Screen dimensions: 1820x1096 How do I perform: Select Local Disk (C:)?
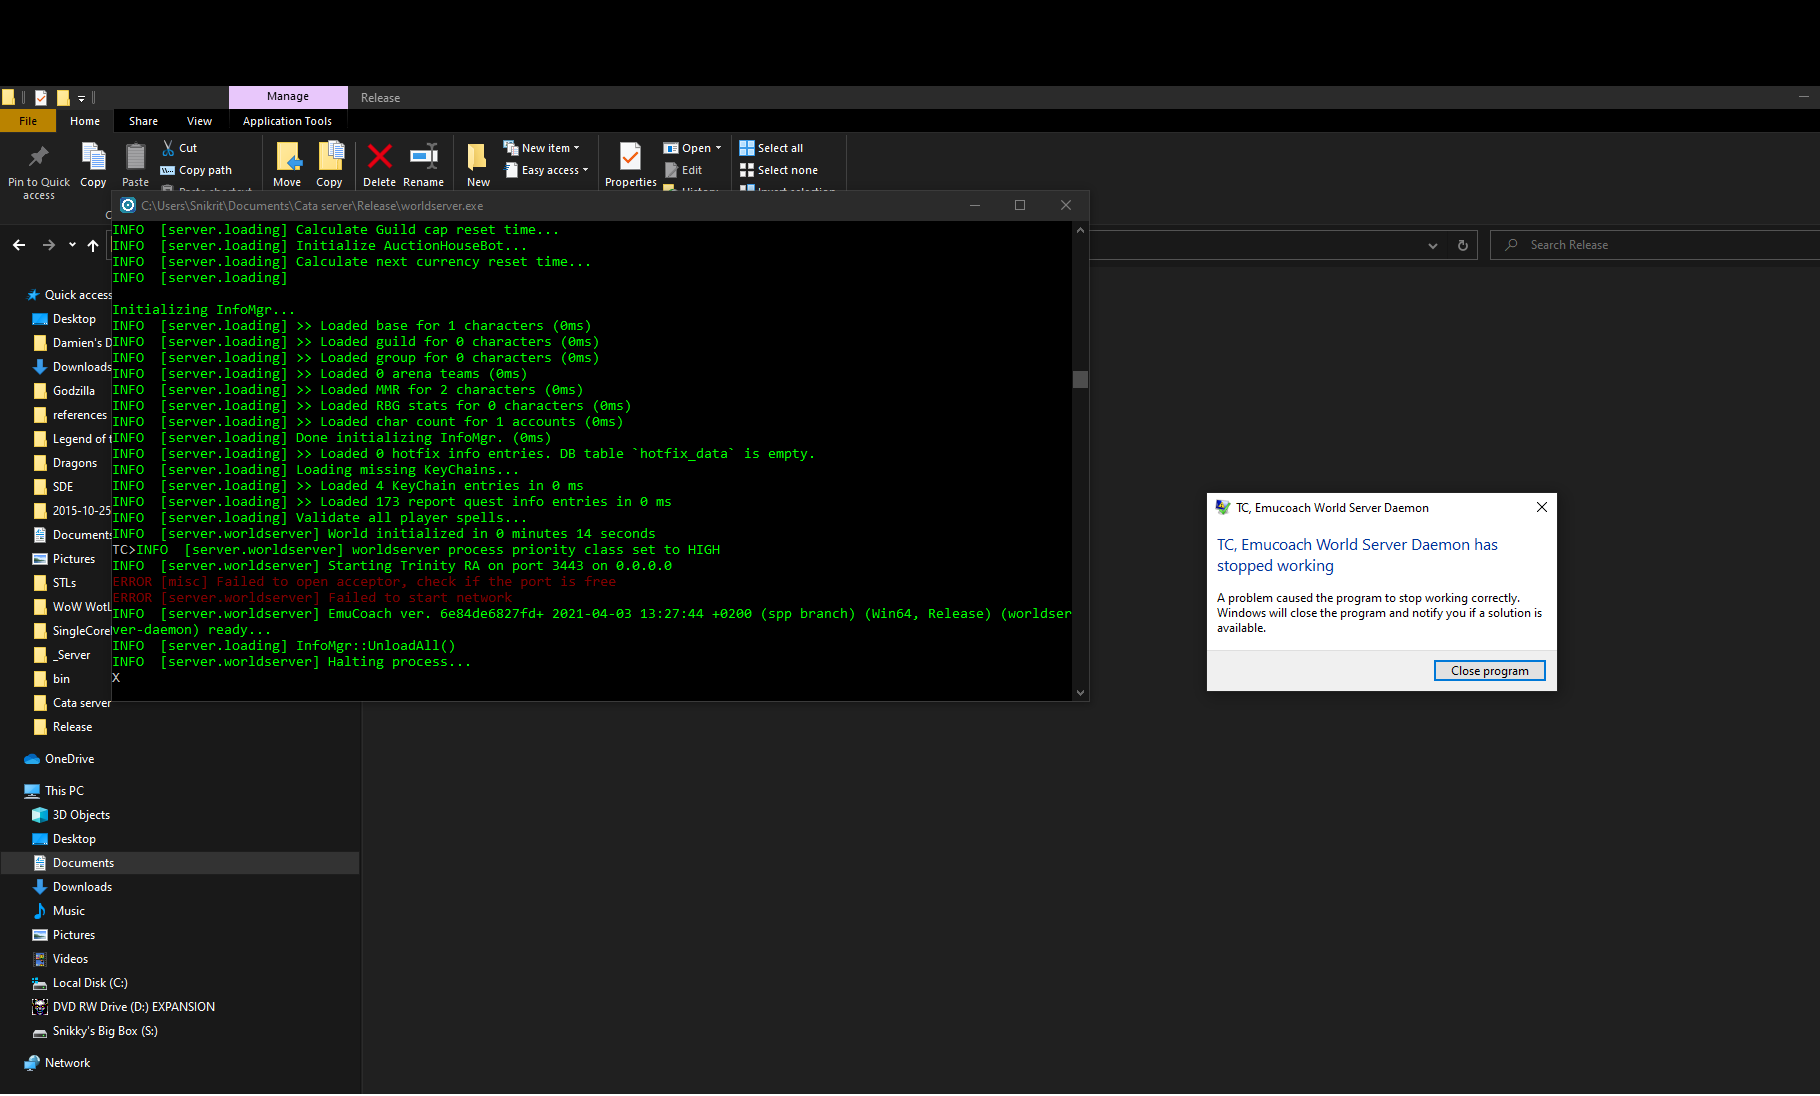point(81,983)
